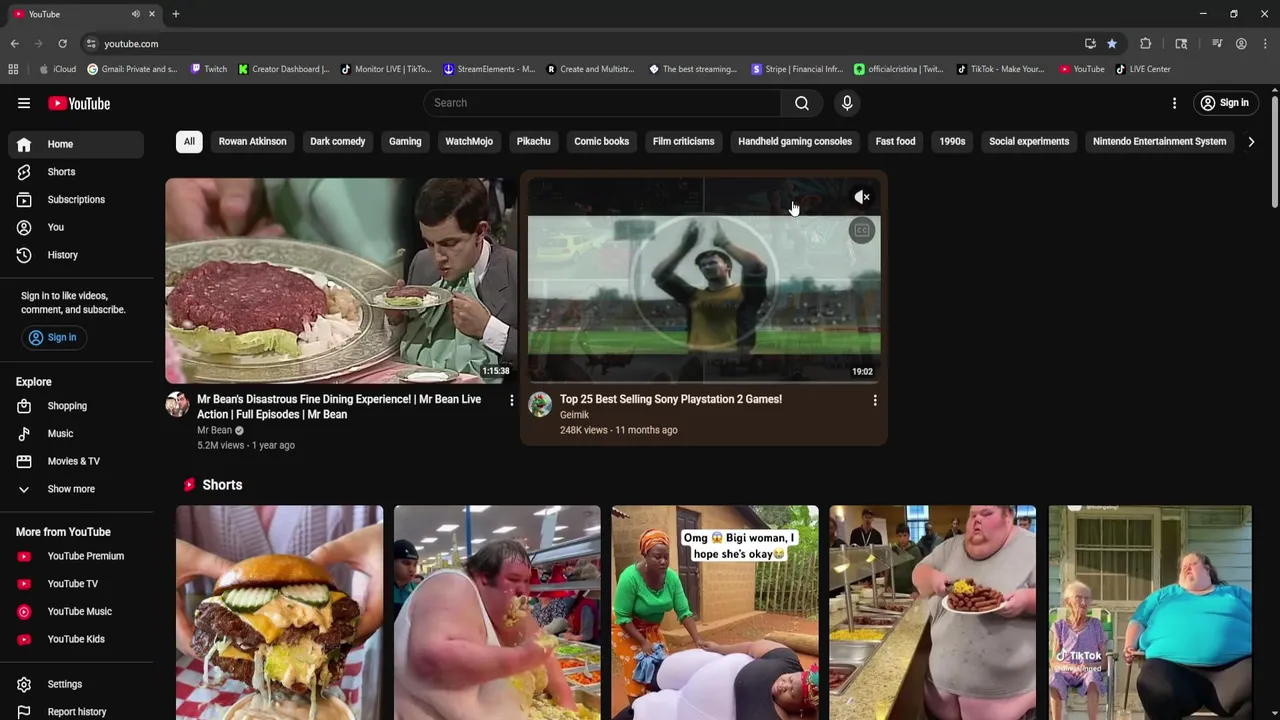Viewport: 1280px width, 720px height.
Task: Open browser apps grid icon
Action: [13, 69]
